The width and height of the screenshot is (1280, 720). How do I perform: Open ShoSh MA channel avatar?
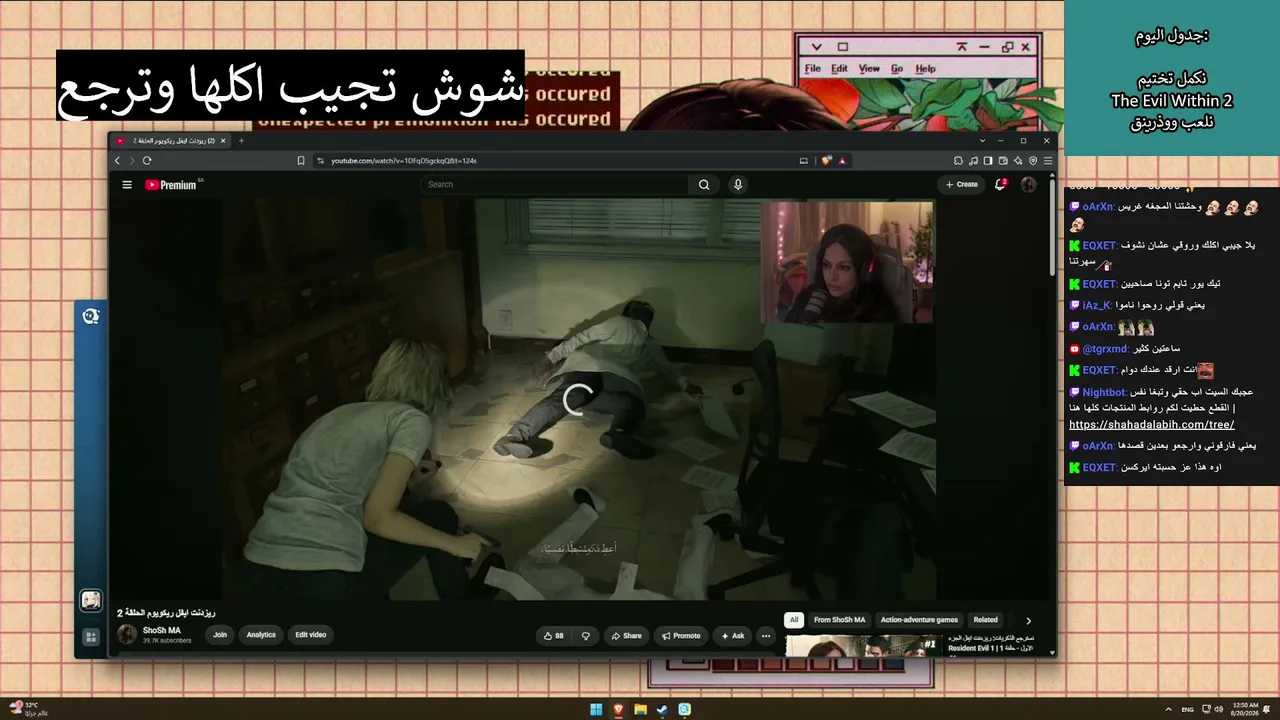pyautogui.click(x=127, y=634)
